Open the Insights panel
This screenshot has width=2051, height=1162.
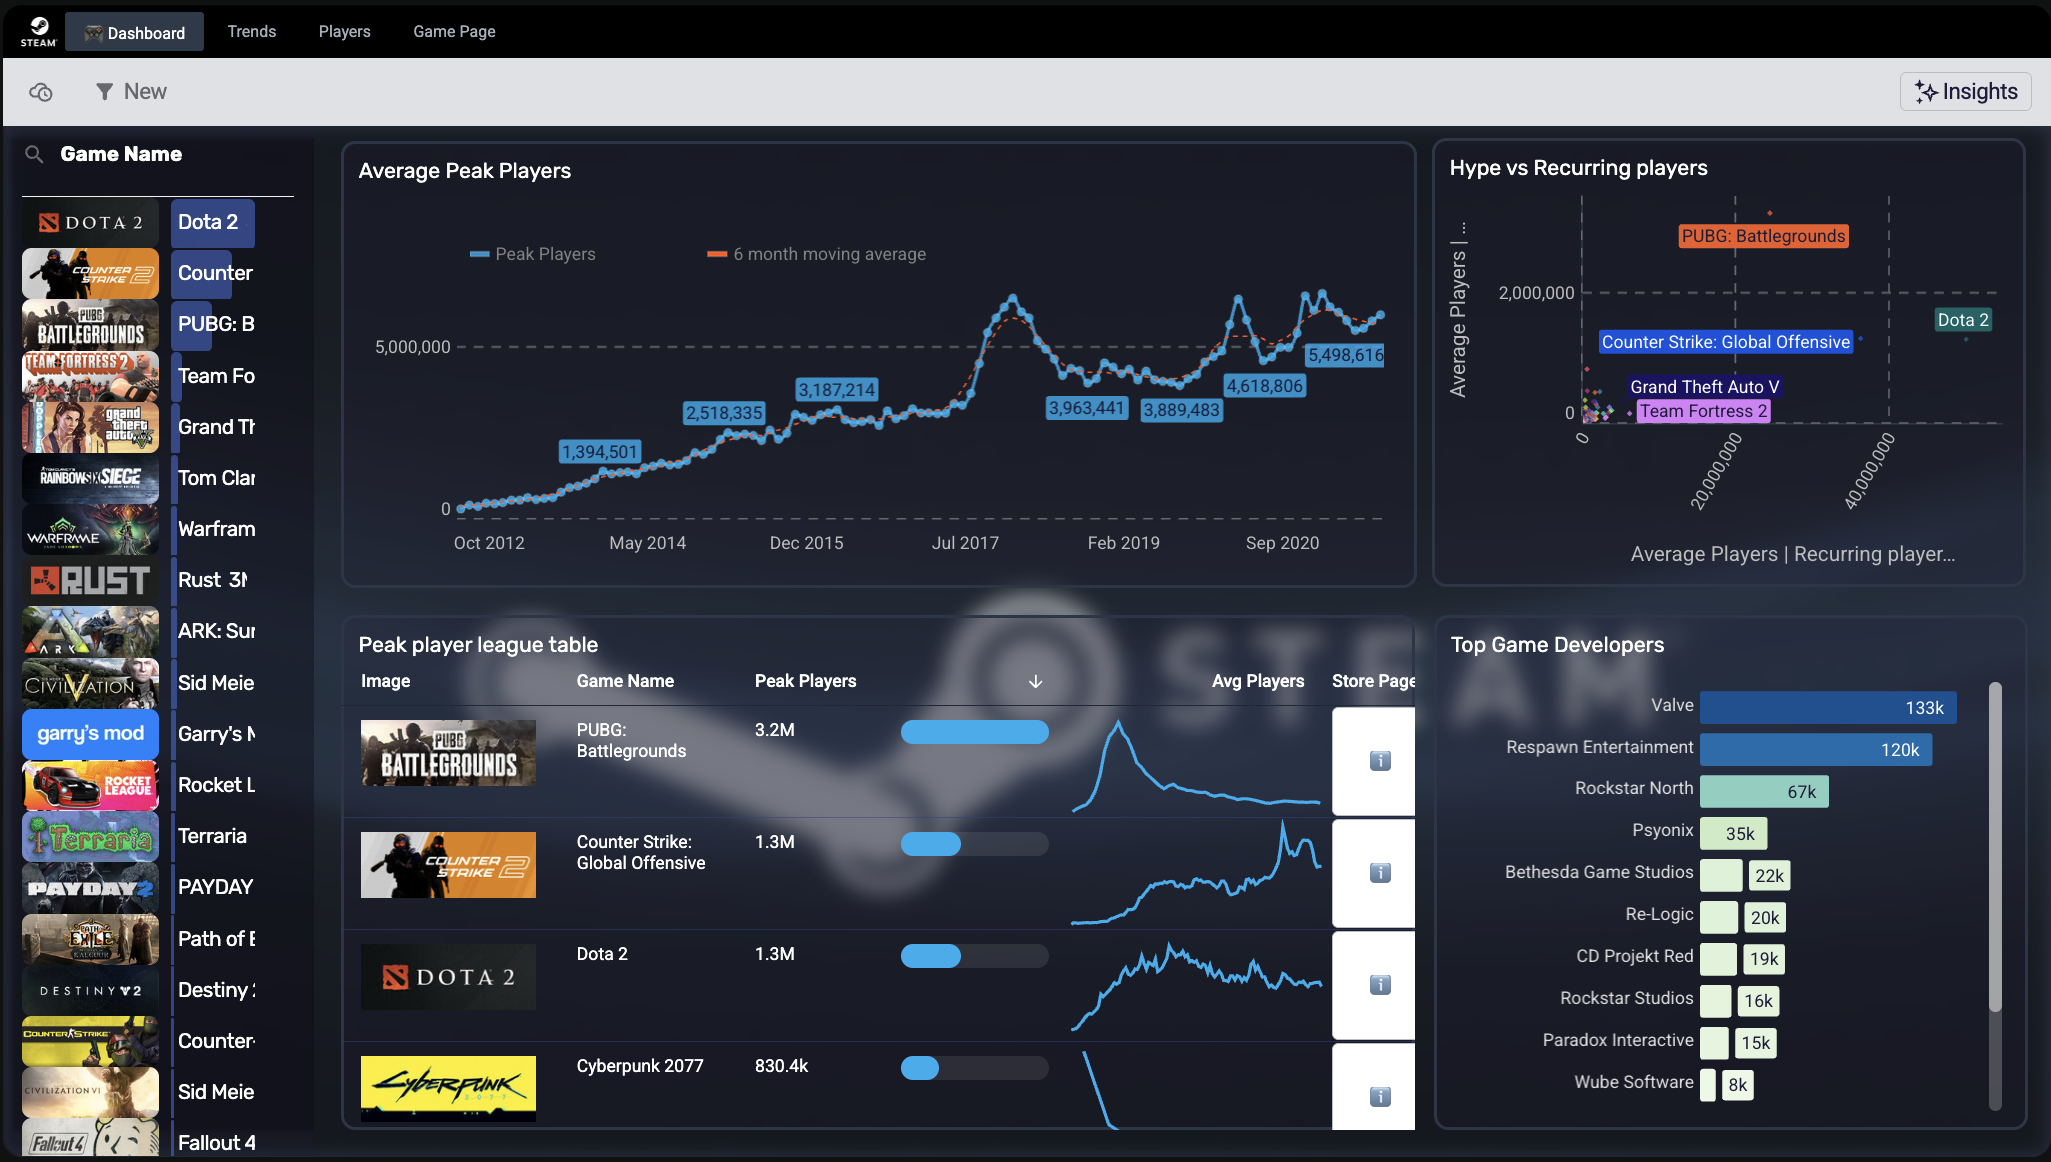pos(1965,91)
